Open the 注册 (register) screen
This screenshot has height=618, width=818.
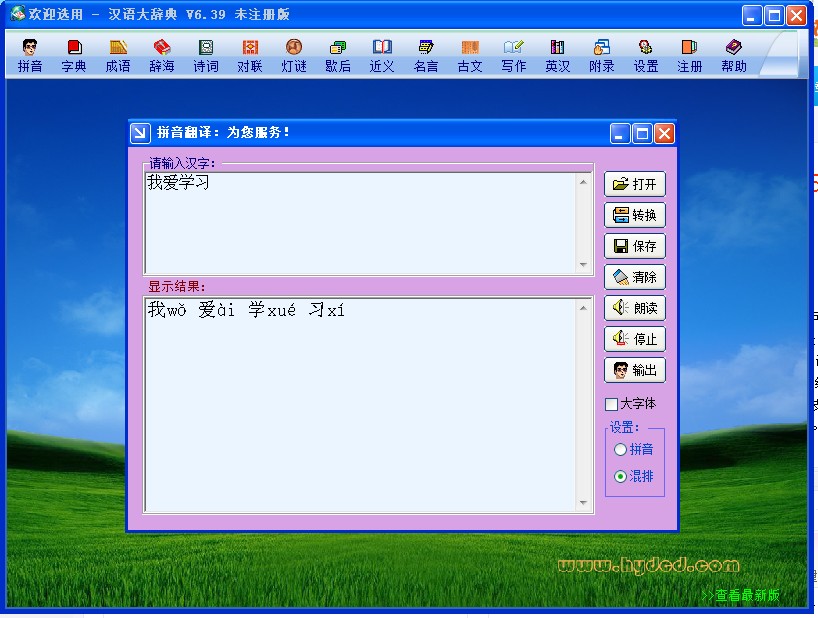click(689, 55)
